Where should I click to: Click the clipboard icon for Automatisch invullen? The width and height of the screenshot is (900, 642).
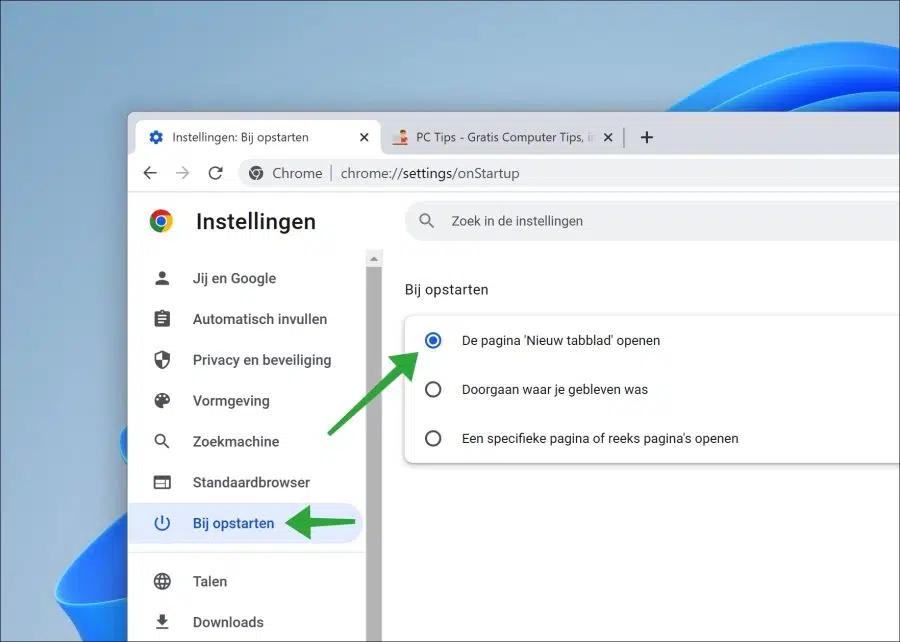coord(162,318)
